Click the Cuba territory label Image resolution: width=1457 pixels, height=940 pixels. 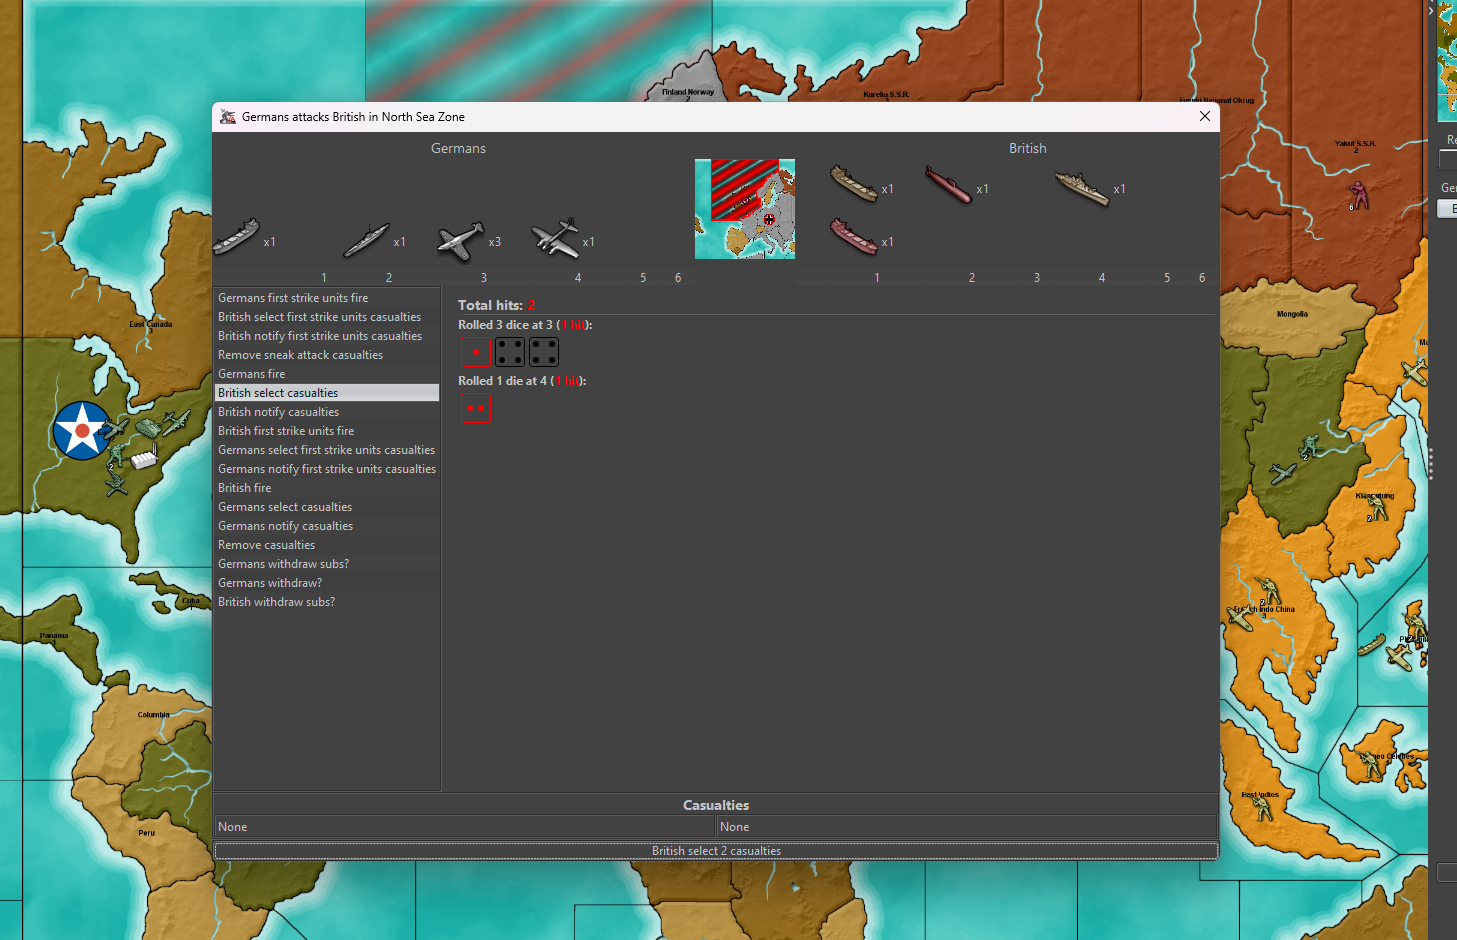(191, 601)
